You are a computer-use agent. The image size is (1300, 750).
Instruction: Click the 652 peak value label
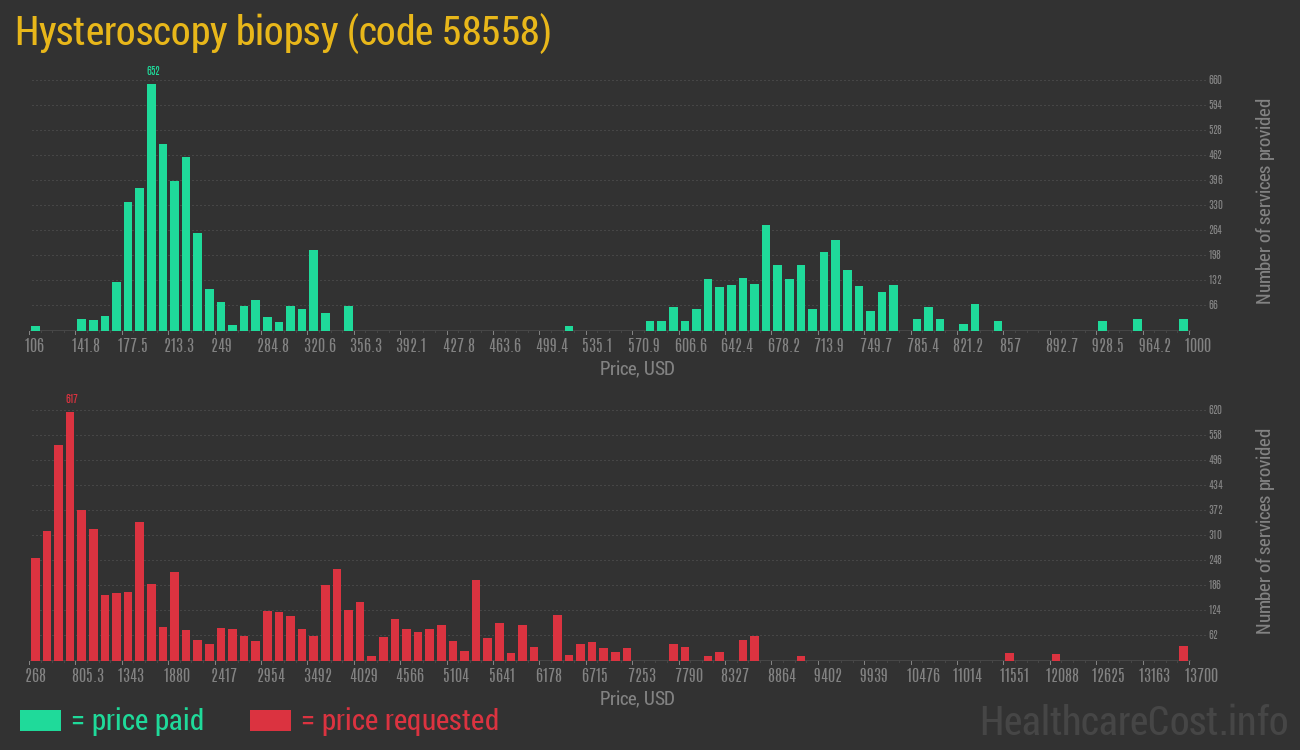click(x=153, y=71)
